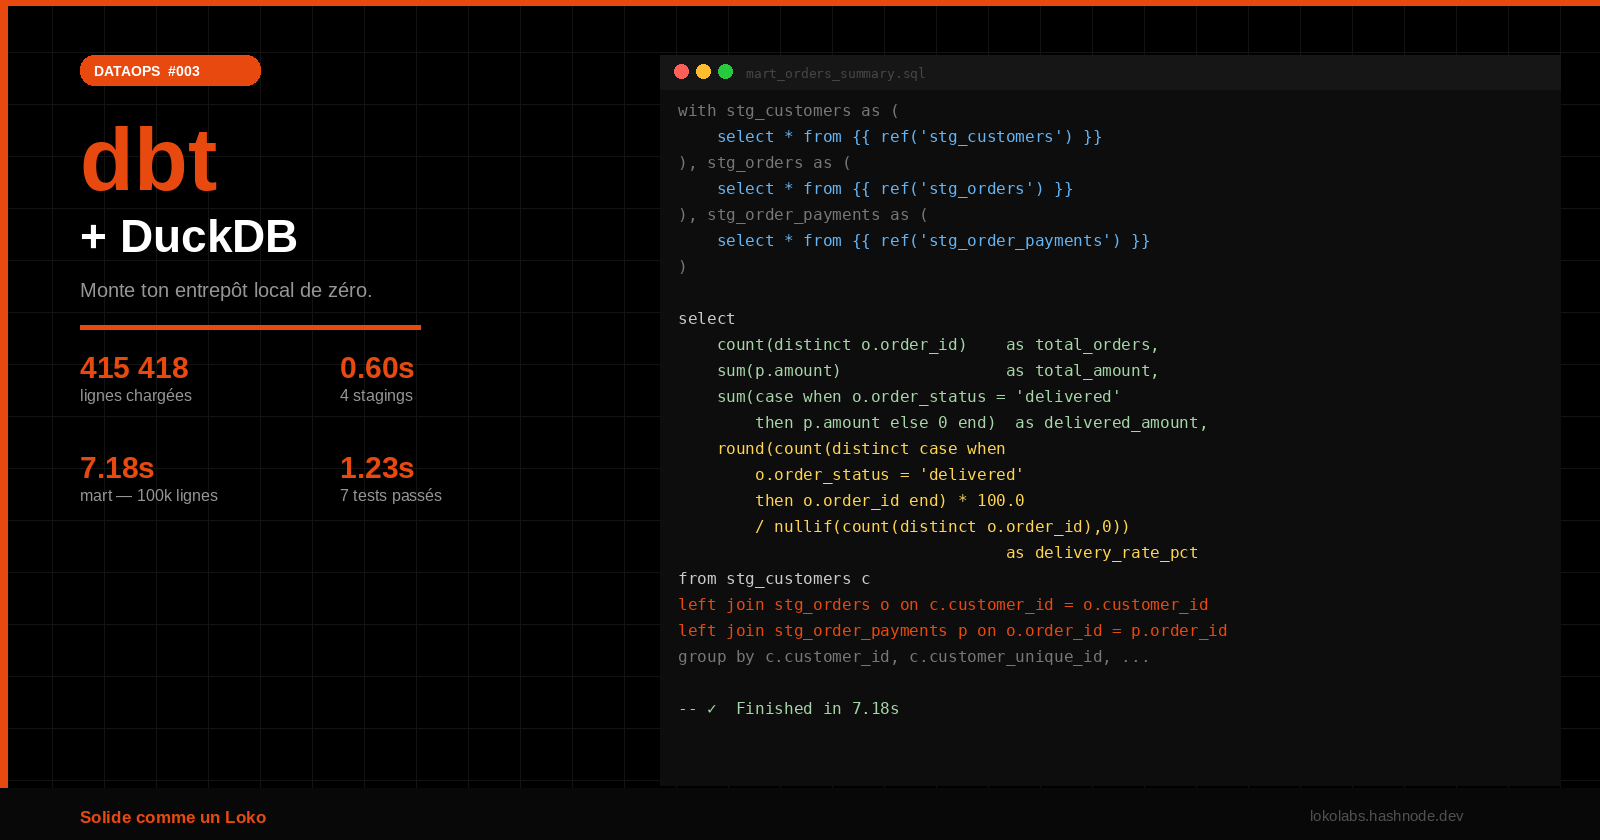
Task: Click the '1.23s' statistic value
Action: pyautogui.click(x=377, y=468)
